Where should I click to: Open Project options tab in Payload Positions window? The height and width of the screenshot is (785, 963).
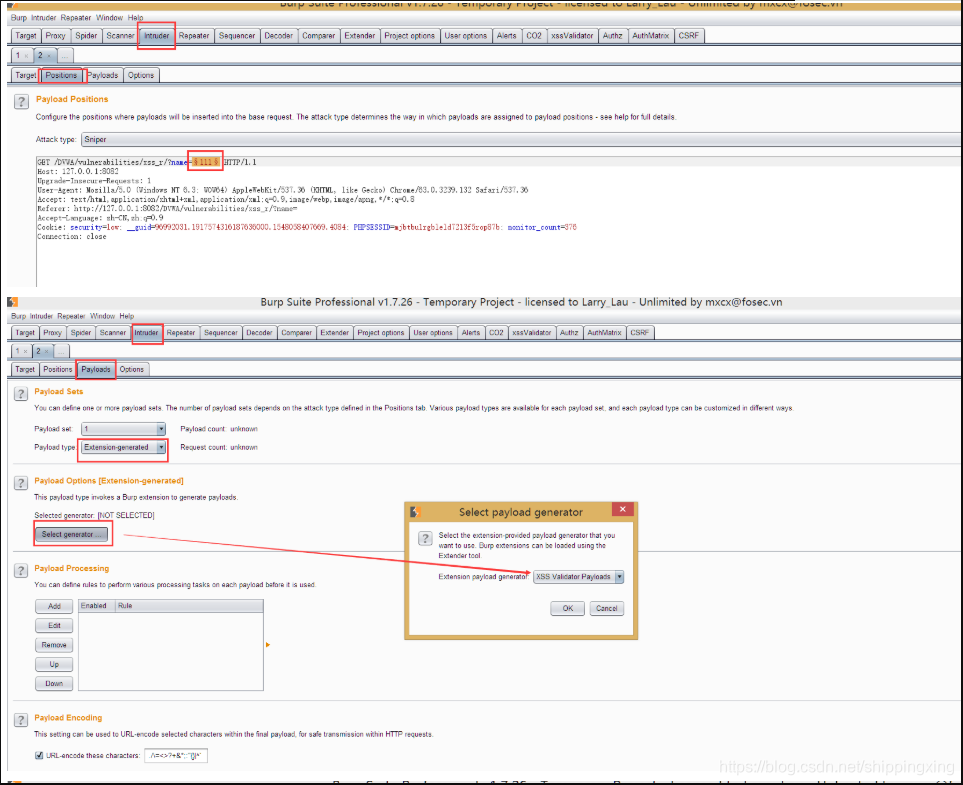click(409, 36)
